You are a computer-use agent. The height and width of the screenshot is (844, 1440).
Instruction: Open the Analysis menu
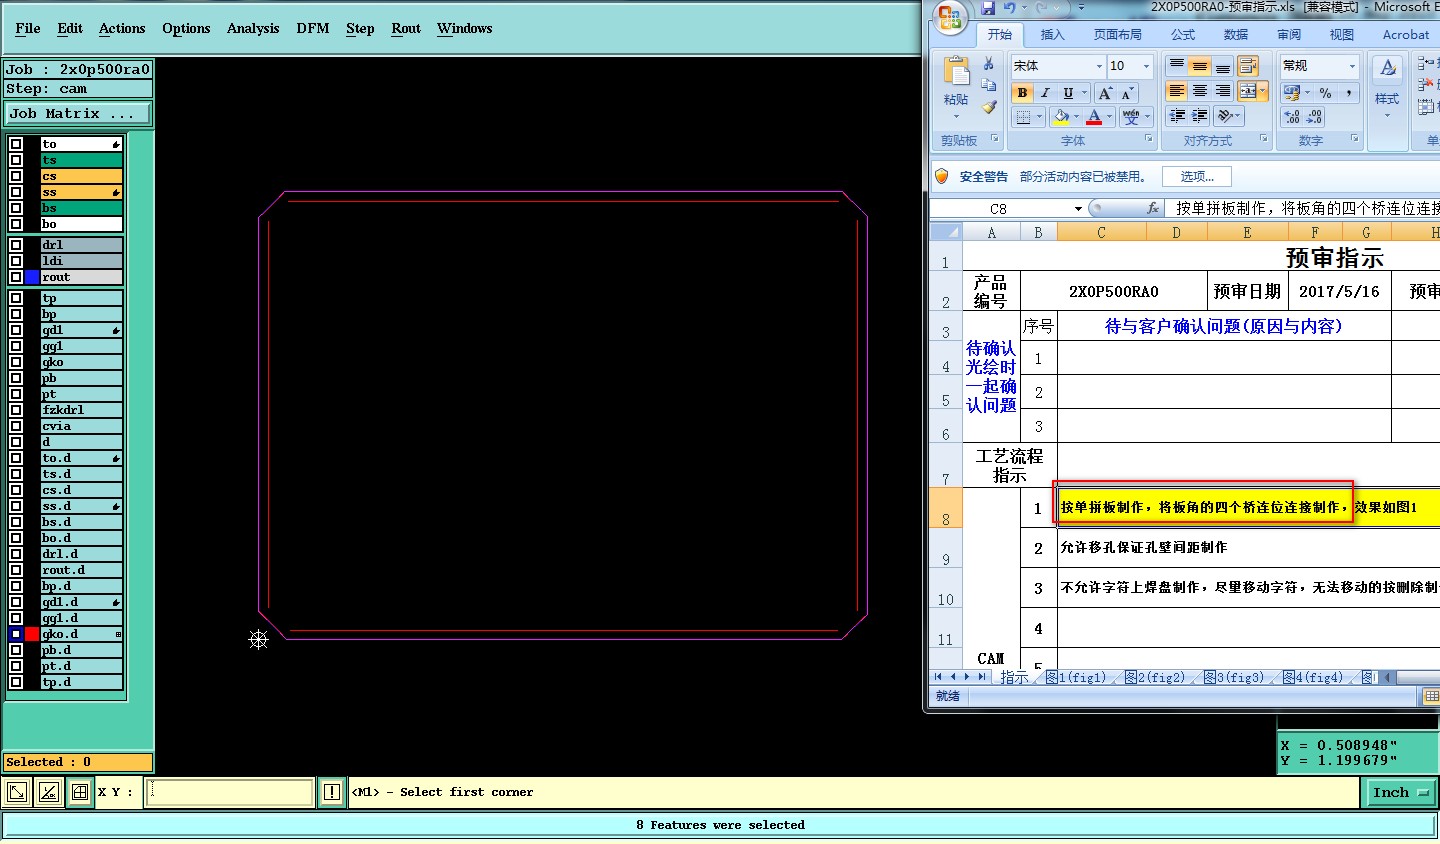click(x=253, y=28)
